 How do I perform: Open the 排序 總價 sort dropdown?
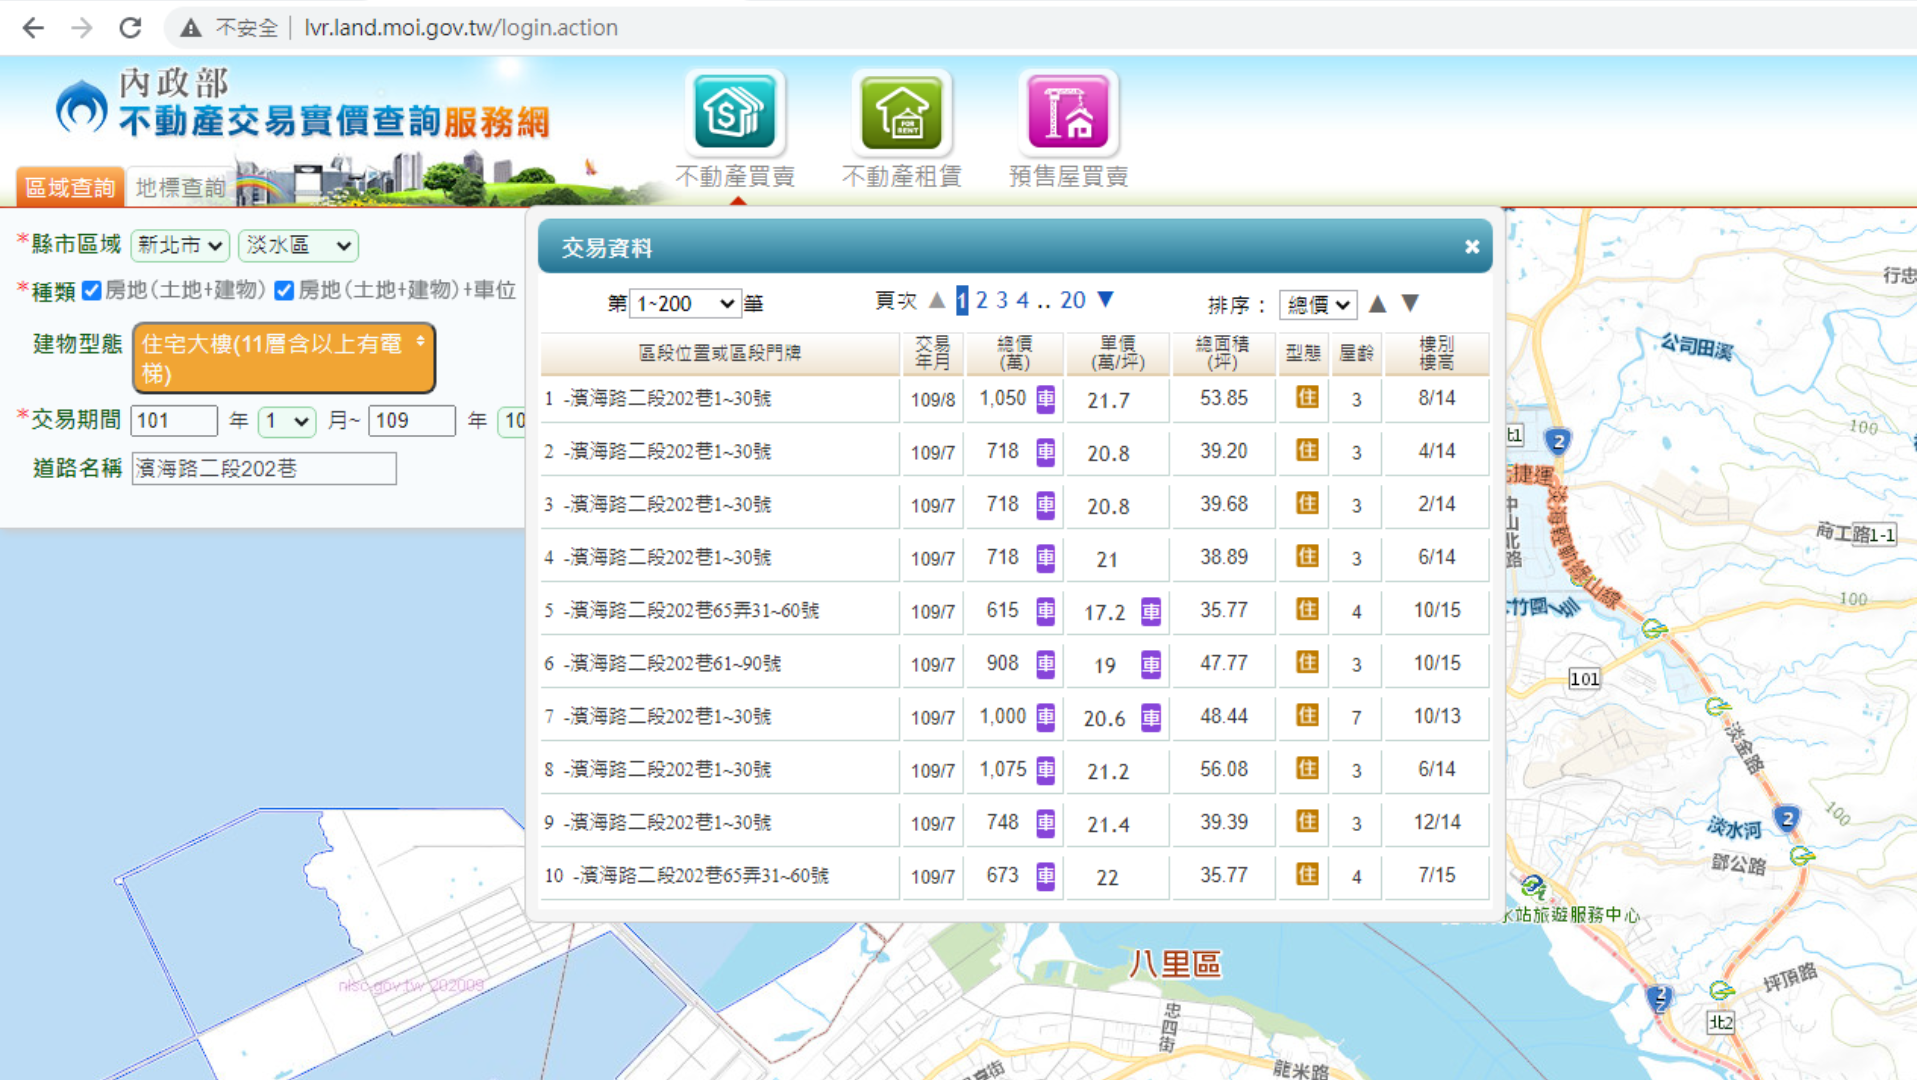(1318, 305)
